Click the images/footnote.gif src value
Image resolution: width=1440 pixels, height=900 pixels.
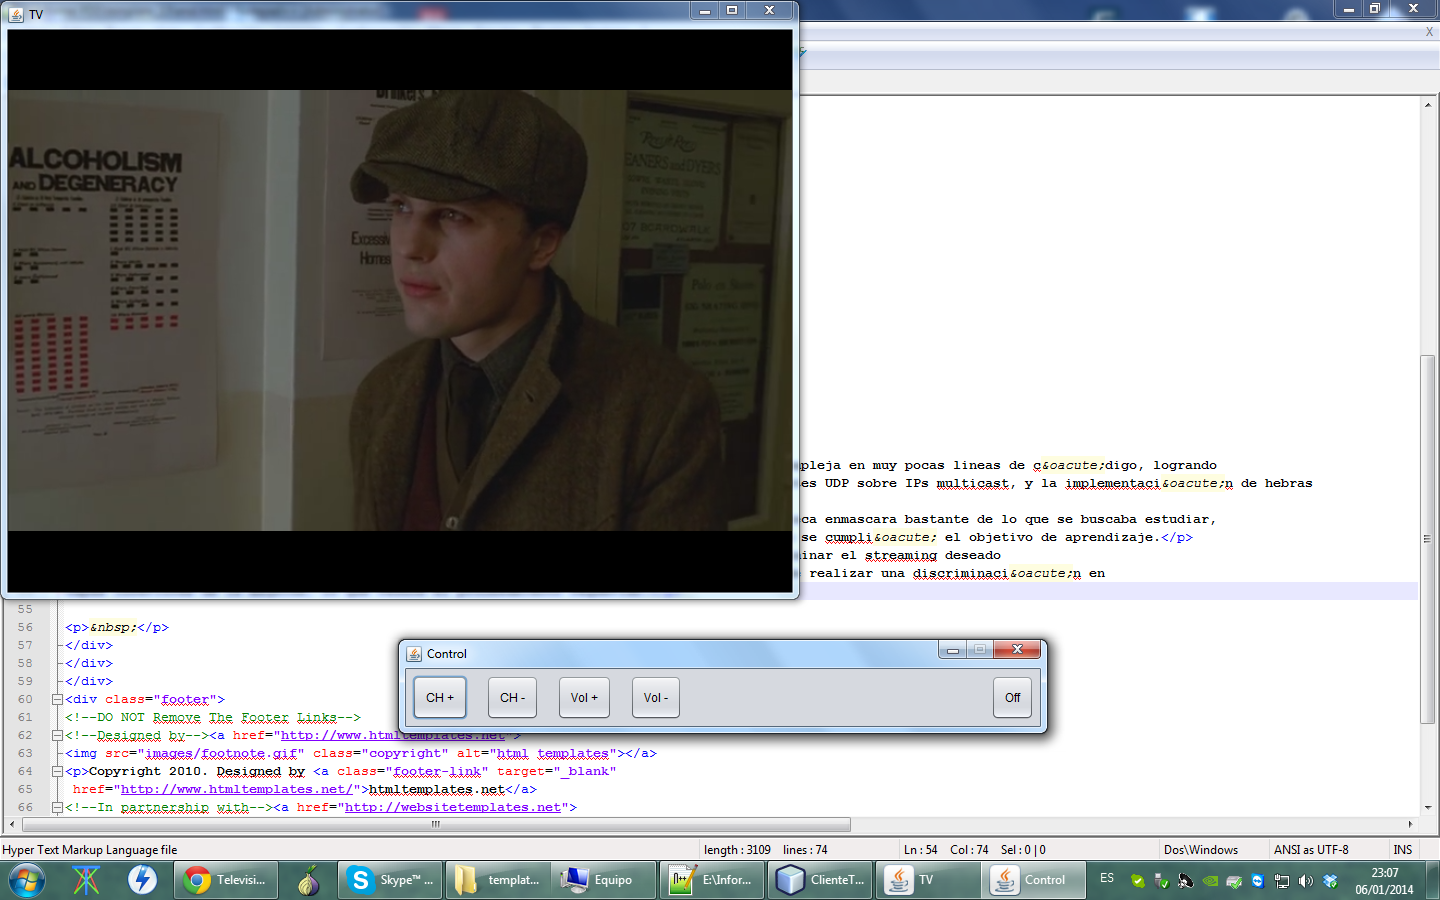tap(221, 754)
